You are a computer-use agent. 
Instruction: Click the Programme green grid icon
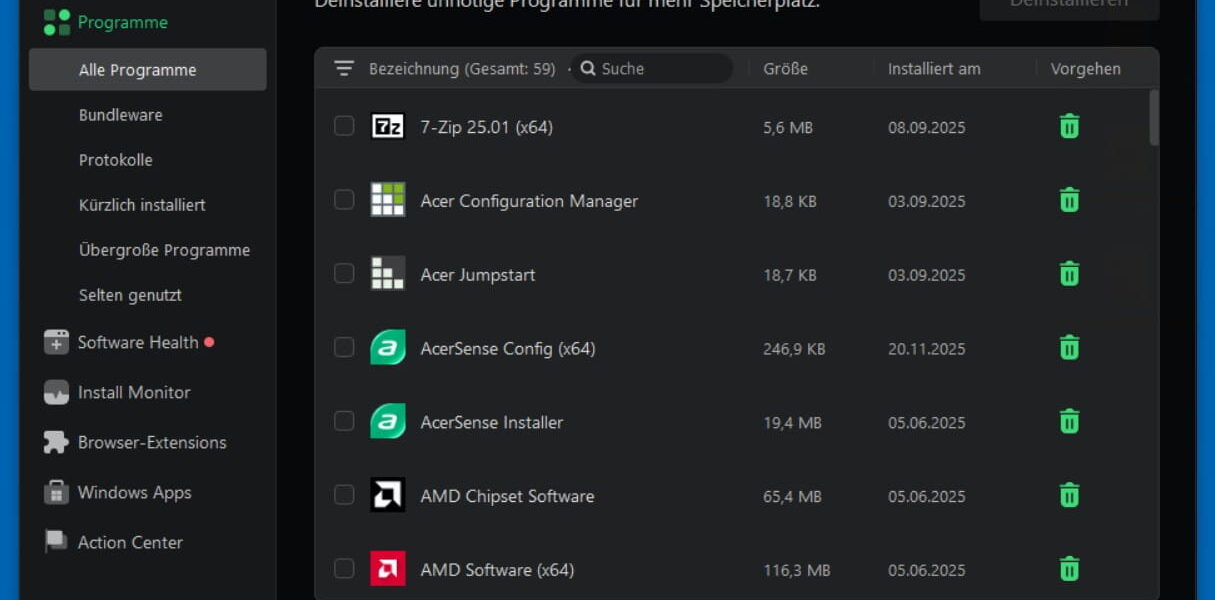pos(57,22)
